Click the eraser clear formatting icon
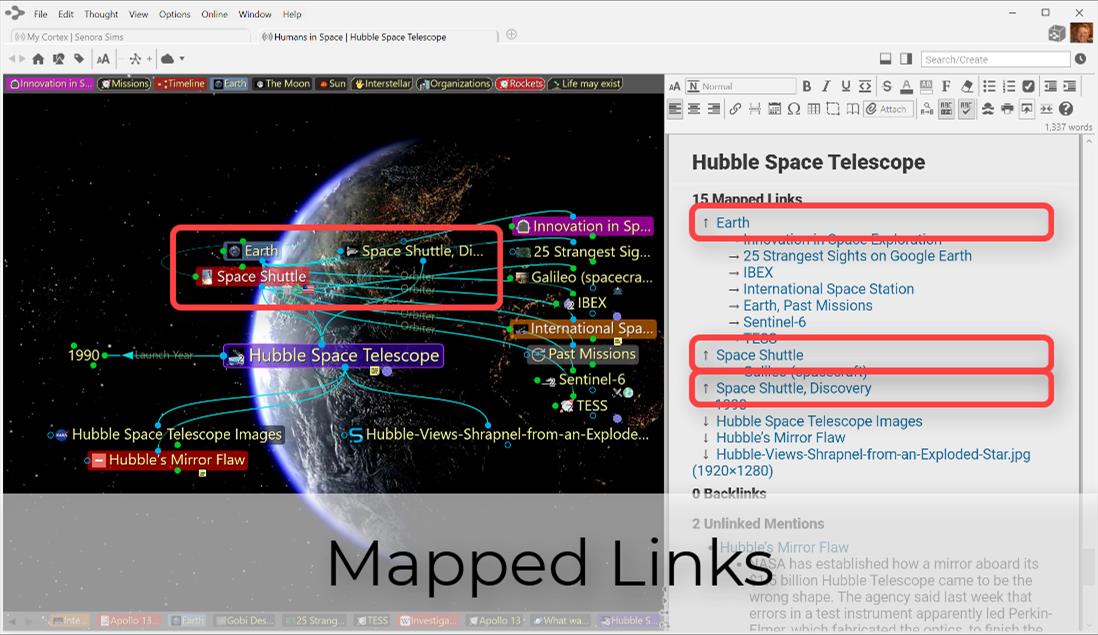 click(x=966, y=87)
